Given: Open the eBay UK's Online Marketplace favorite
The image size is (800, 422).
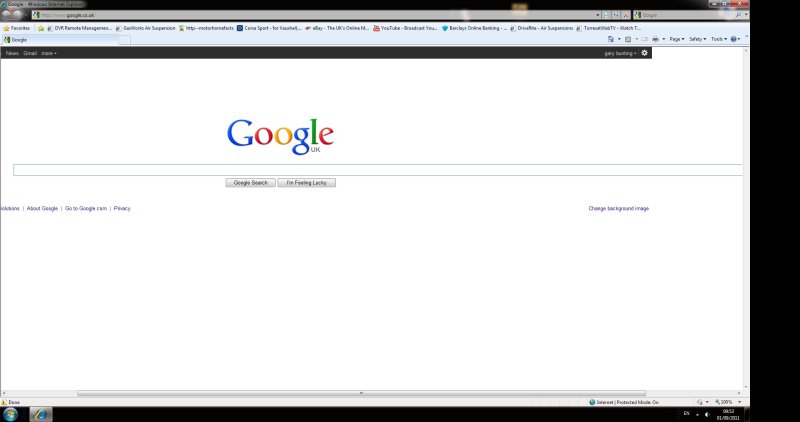Looking at the screenshot, I should pos(337,28).
